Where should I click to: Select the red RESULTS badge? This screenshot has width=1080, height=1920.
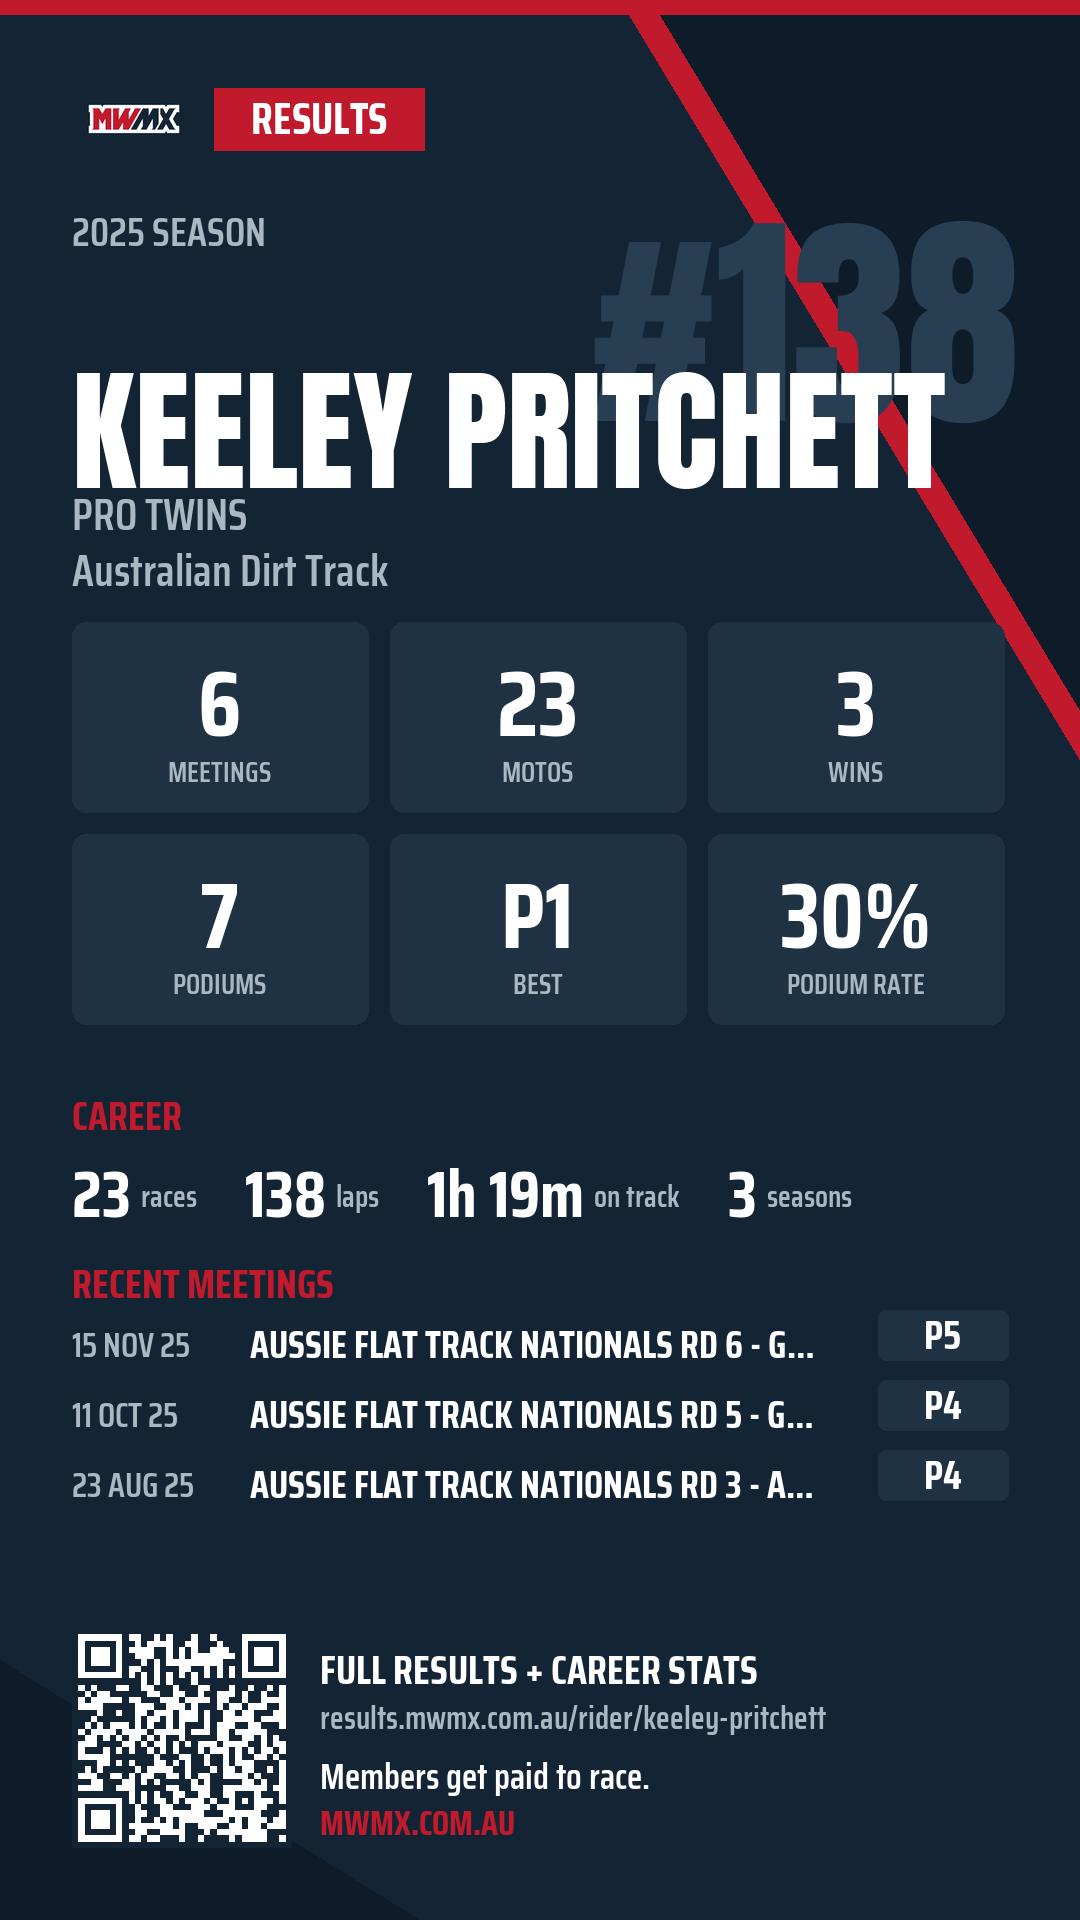point(319,120)
